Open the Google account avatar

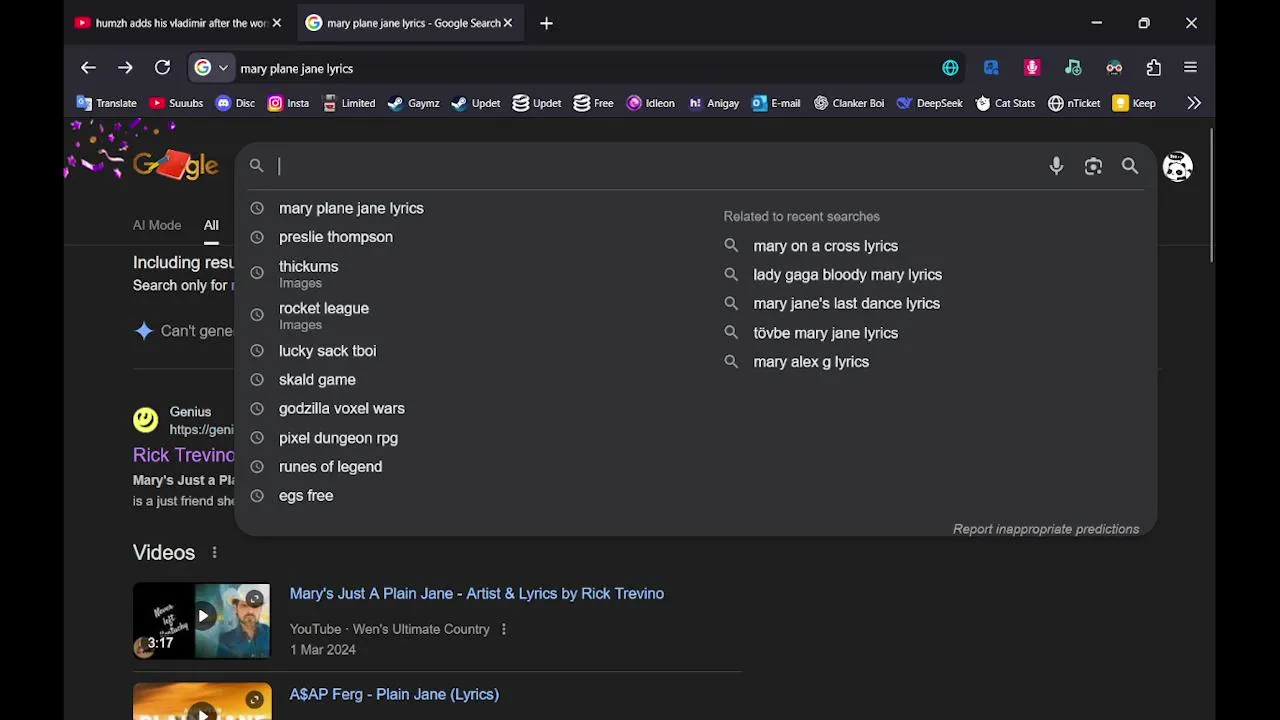1178,166
